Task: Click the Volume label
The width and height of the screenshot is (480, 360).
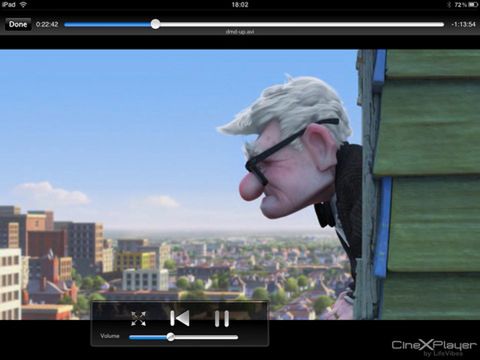Action: click(110, 336)
